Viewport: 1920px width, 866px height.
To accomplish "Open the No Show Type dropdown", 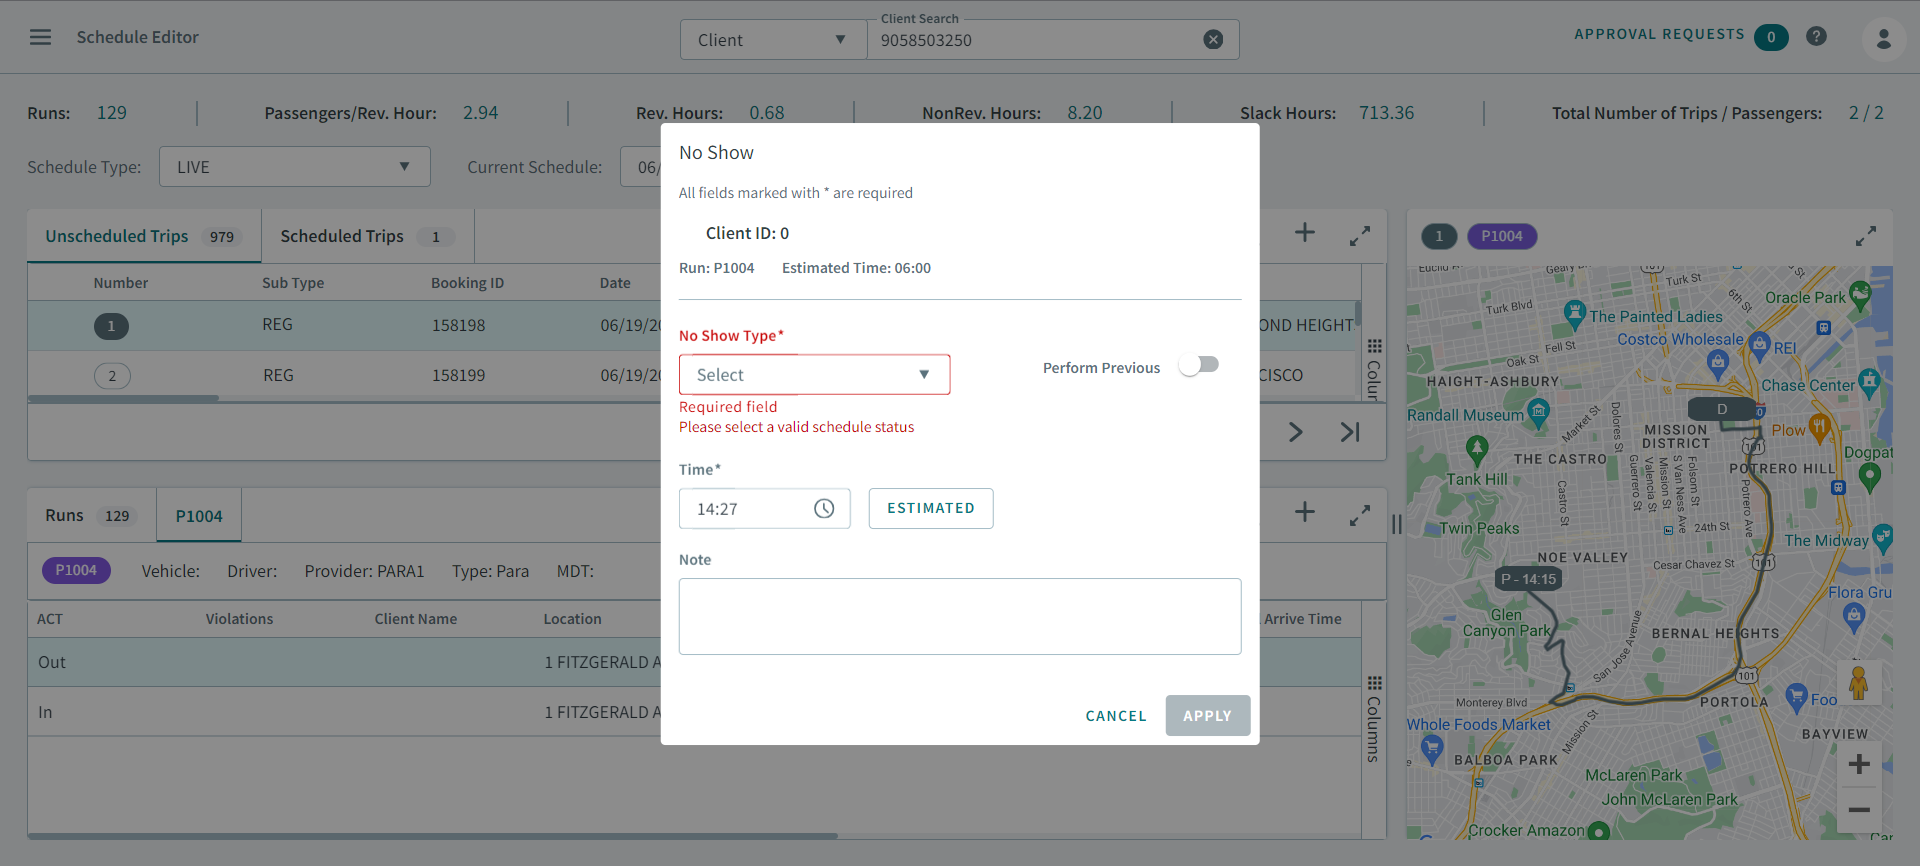I will tap(814, 375).
